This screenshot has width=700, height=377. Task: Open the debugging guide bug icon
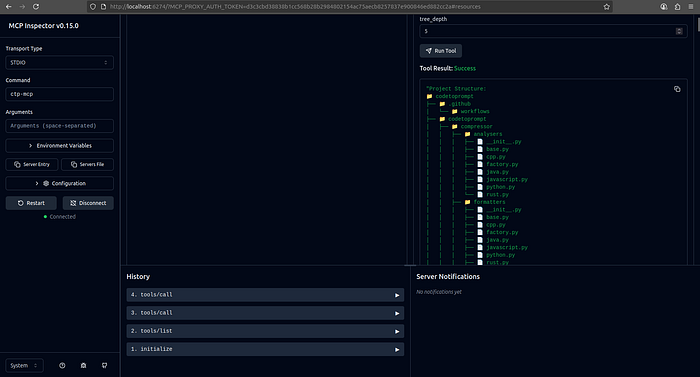(83, 365)
